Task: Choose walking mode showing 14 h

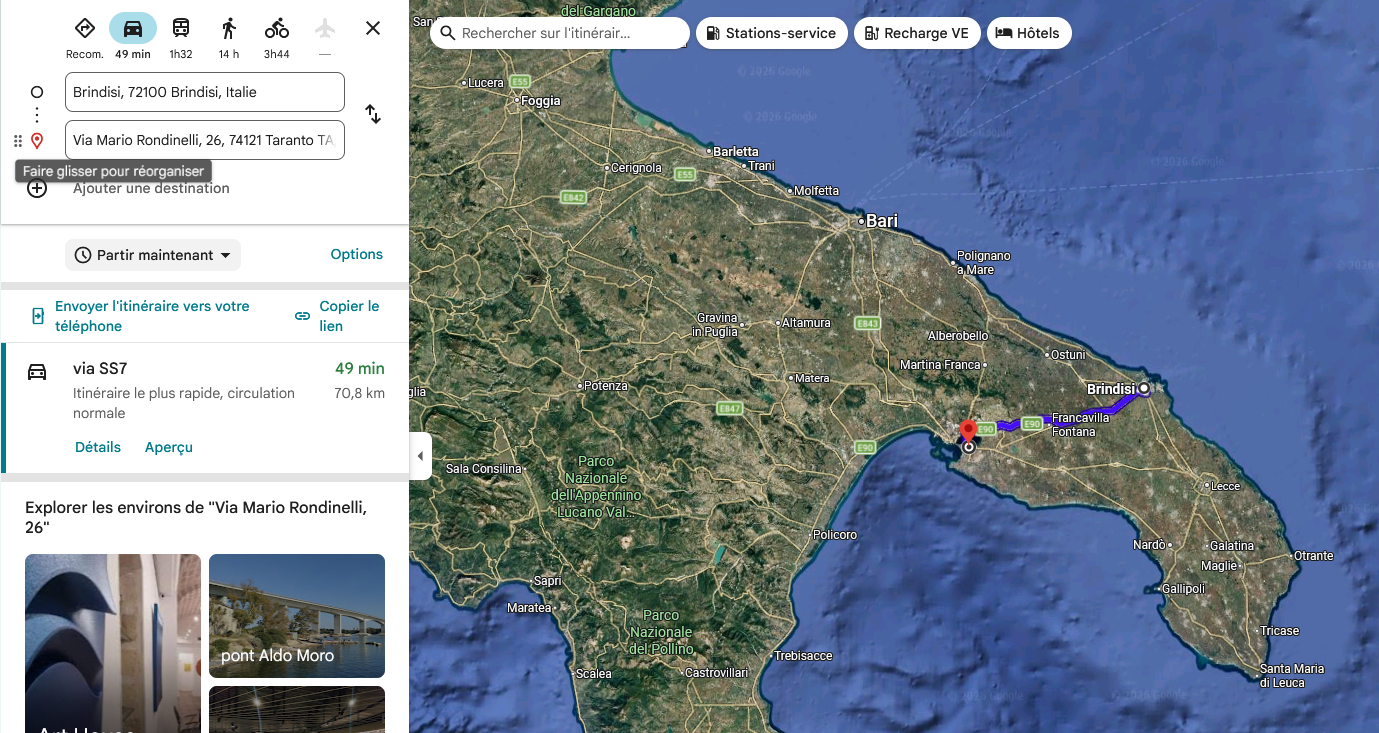Action: 229,28
